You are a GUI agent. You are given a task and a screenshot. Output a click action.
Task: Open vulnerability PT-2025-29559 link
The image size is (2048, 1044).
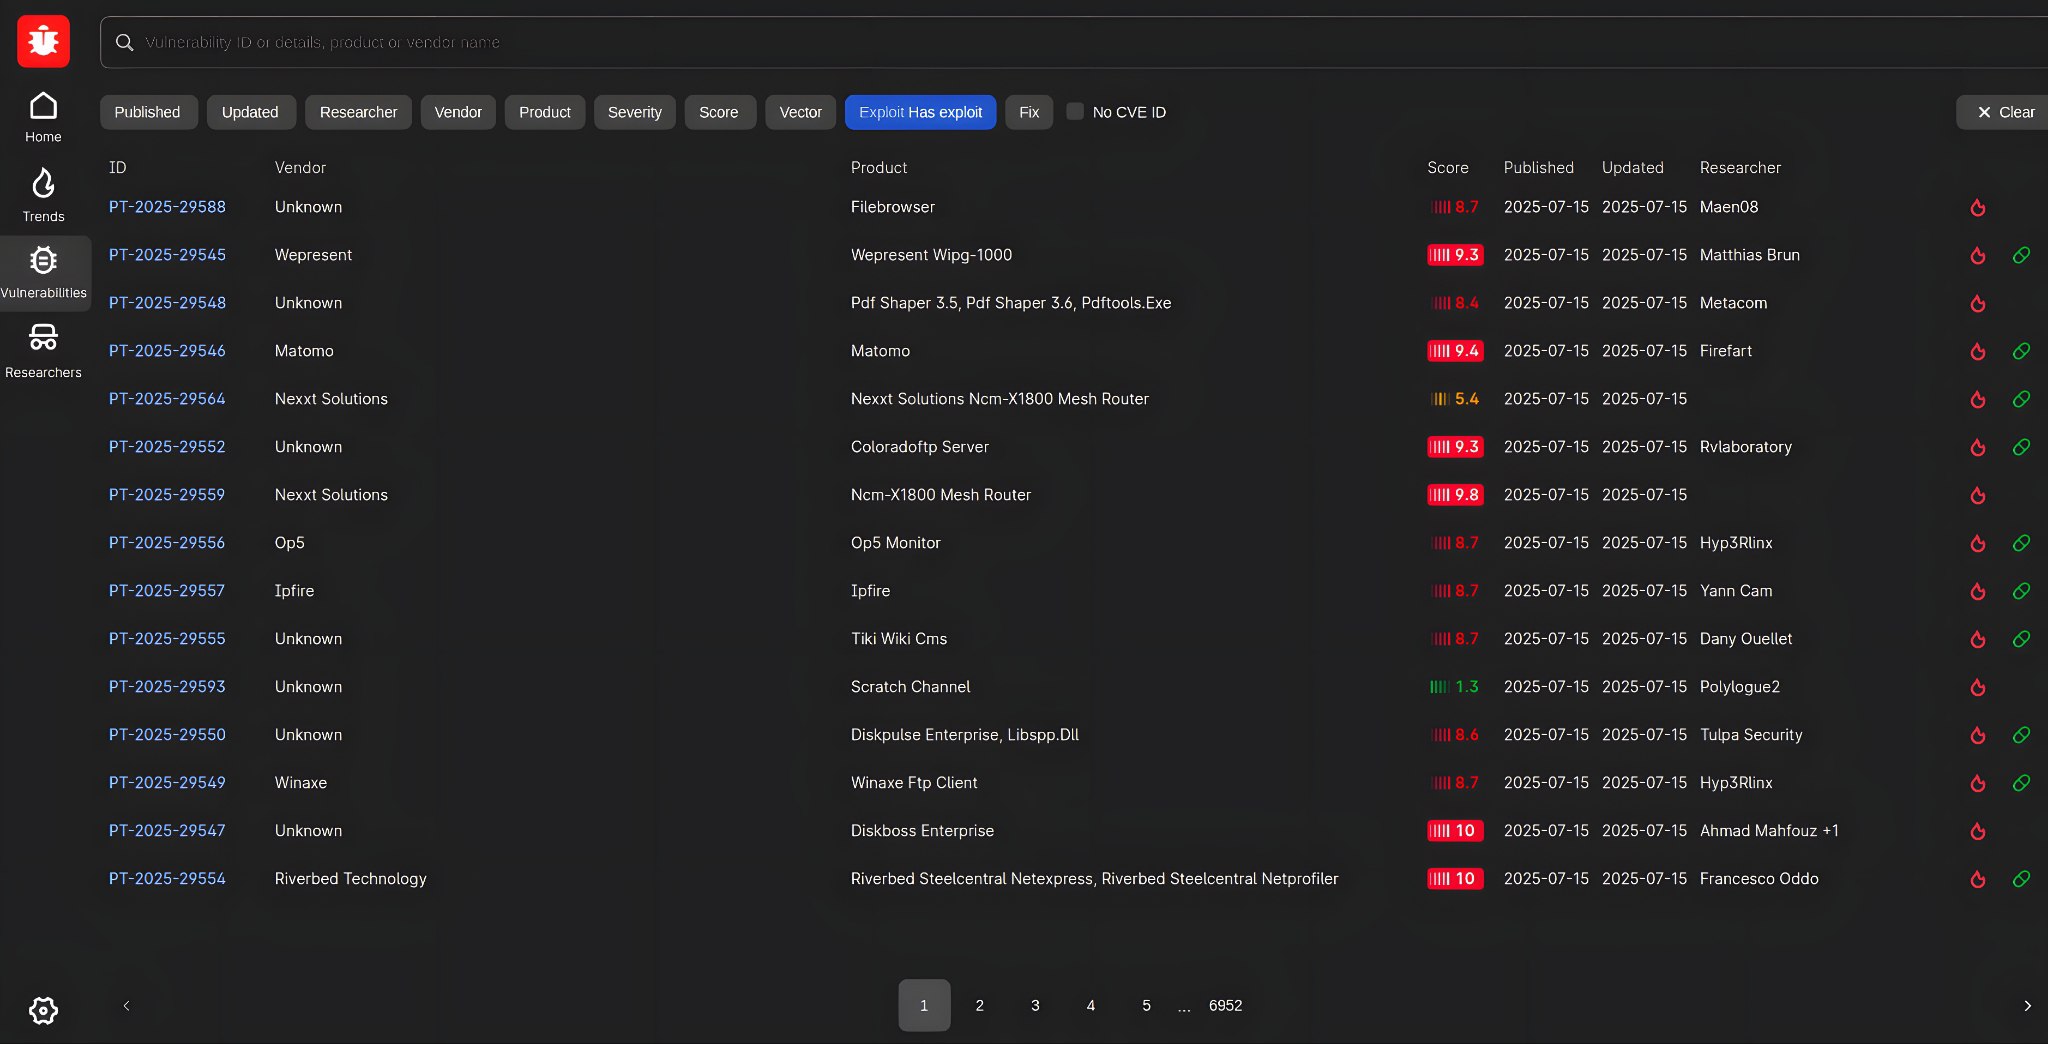point(167,495)
